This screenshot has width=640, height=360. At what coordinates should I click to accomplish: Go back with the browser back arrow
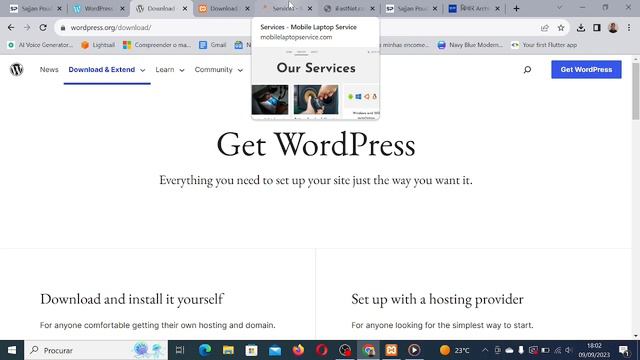11,28
